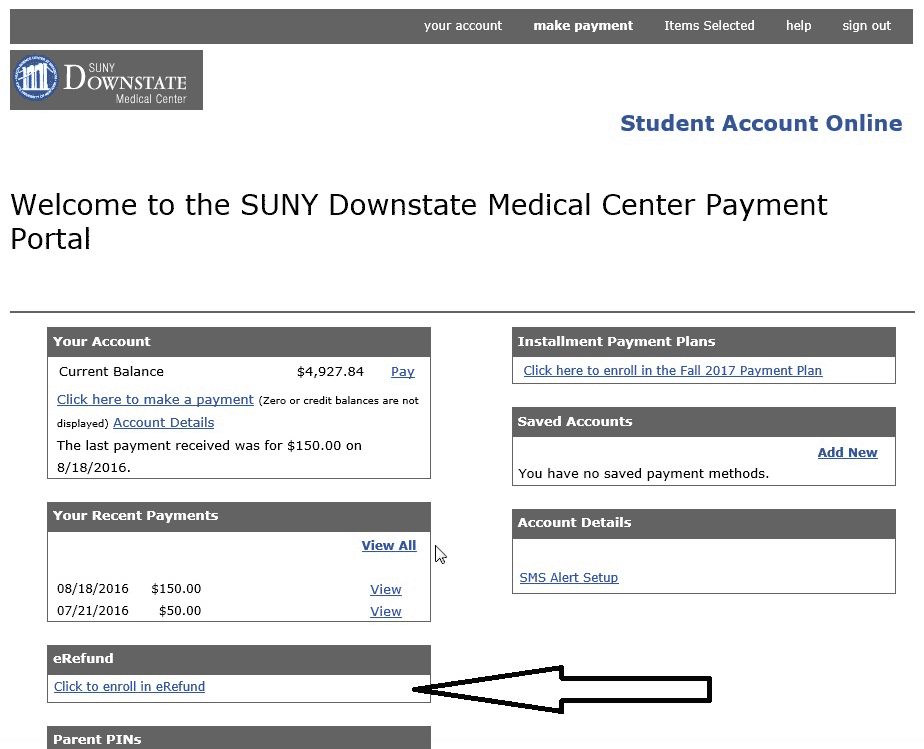
Task: Follow the 'Click here to make a payment' link
Action: click(x=155, y=400)
